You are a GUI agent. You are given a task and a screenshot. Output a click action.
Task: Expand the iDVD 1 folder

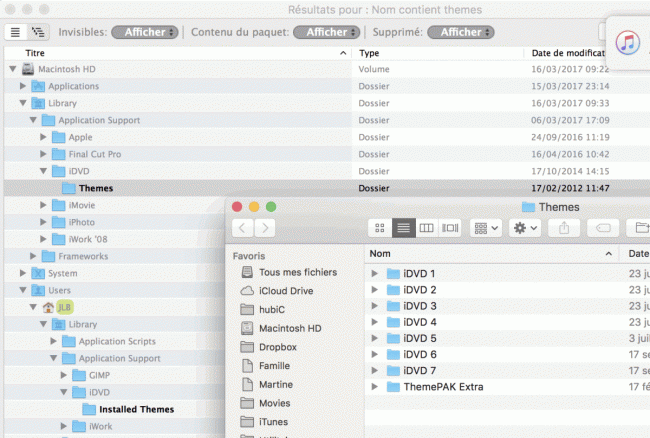[x=375, y=273]
